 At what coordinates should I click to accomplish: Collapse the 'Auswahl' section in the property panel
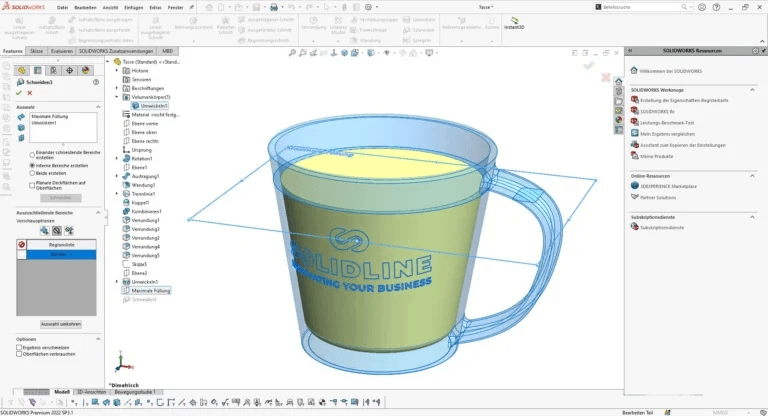tap(98, 105)
